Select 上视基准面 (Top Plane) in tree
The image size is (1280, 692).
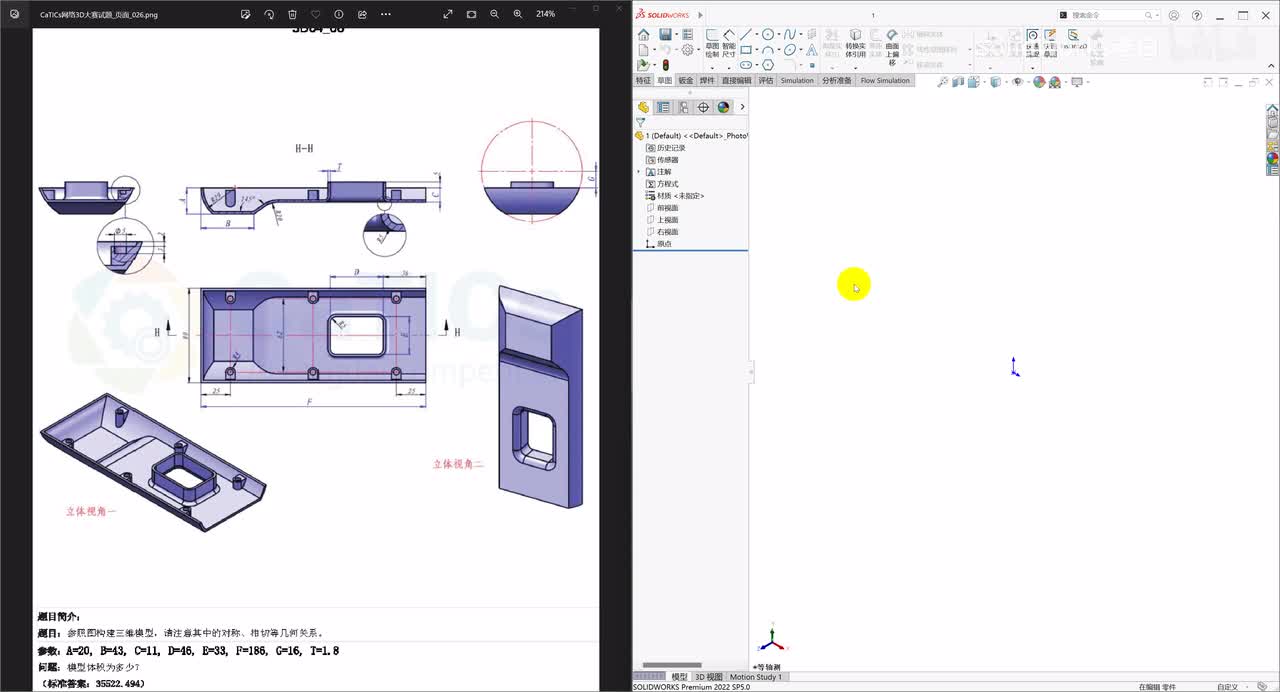pos(668,220)
